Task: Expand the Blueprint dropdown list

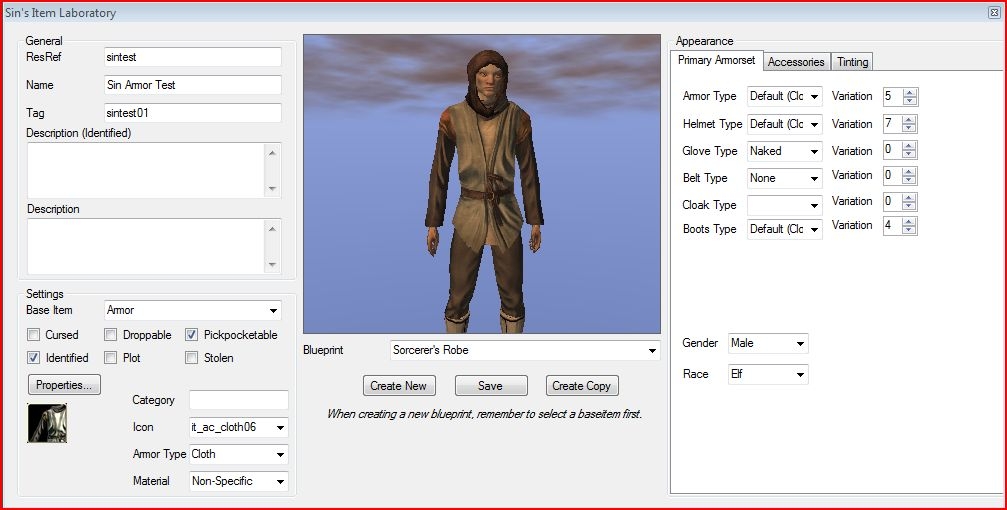Action: pyautogui.click(x=652, y=351)
